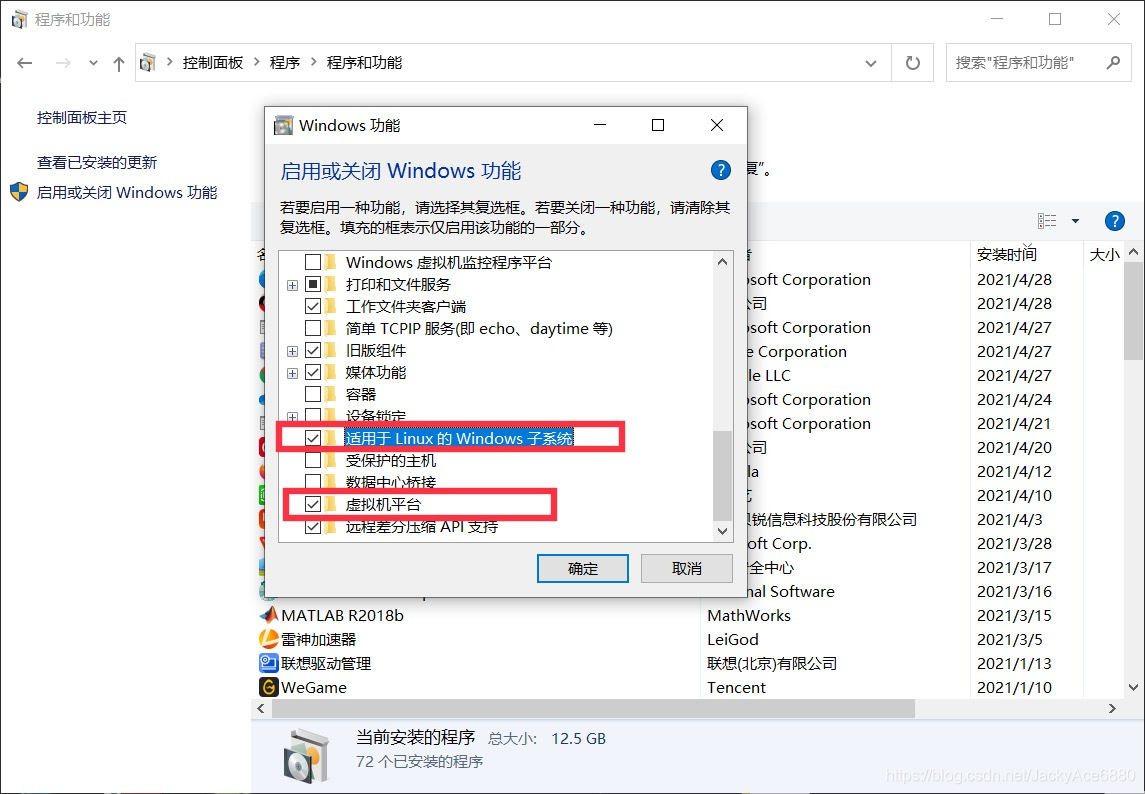The image size is (1145, 794).
Task: Enable the 容器 checkbox
Action: (x=313, y=394)
